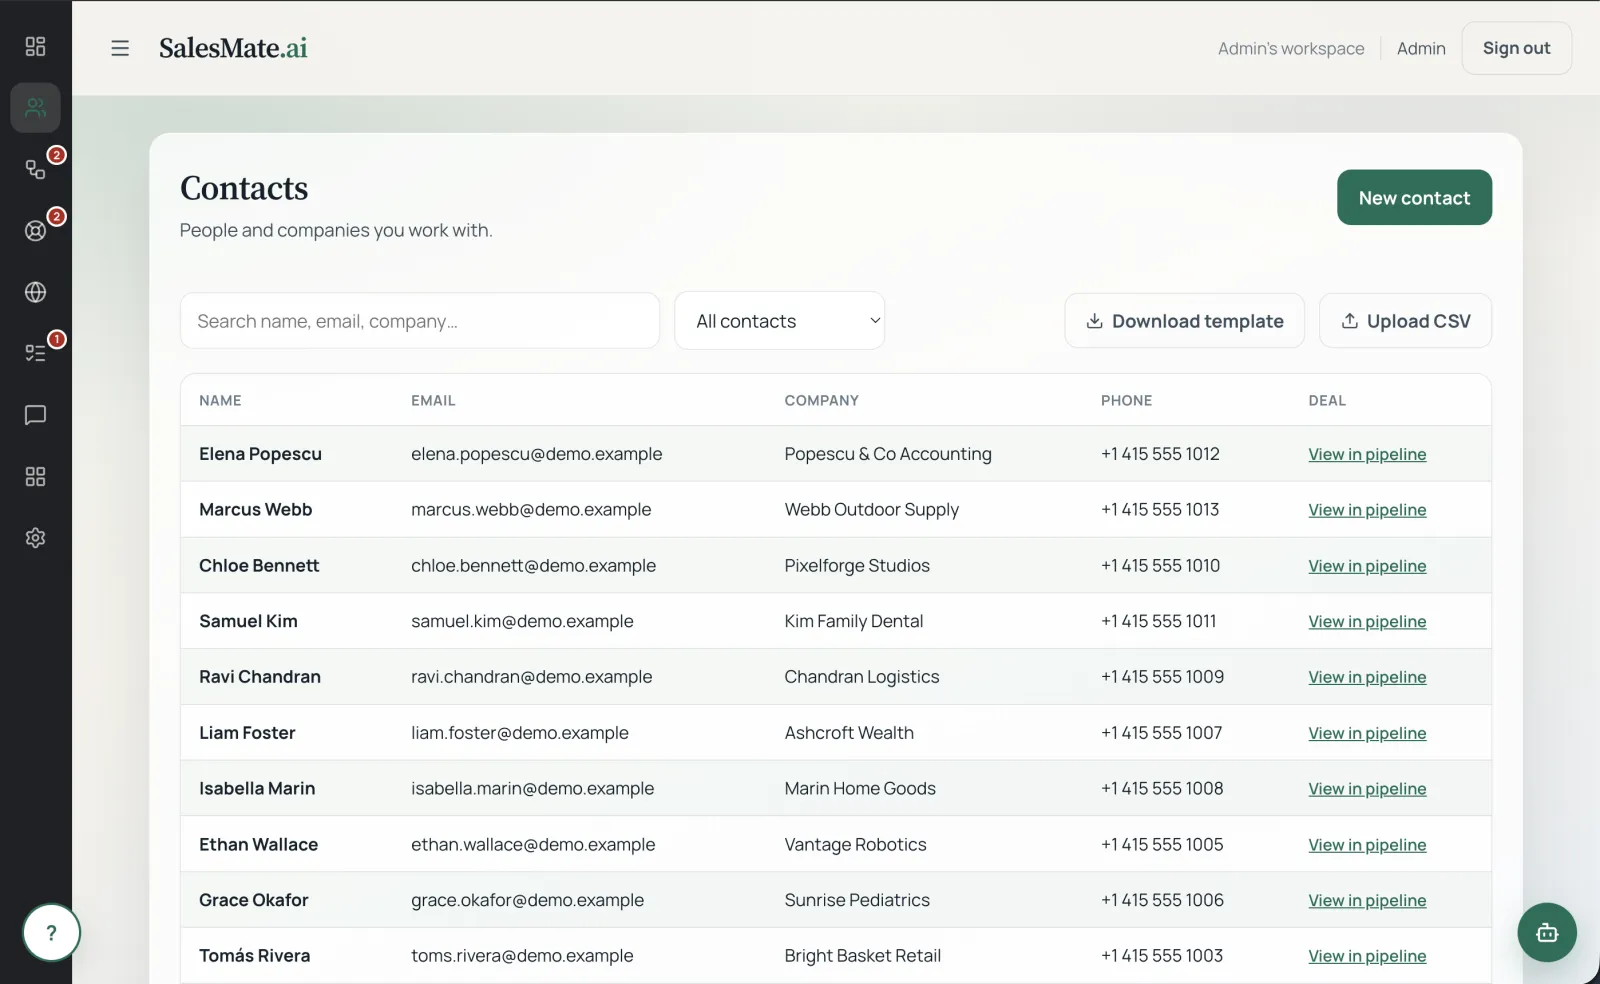1600x984 pixels.
Task: Open View in pipeline for Grace Okafor
Action: pos(1367,900)
